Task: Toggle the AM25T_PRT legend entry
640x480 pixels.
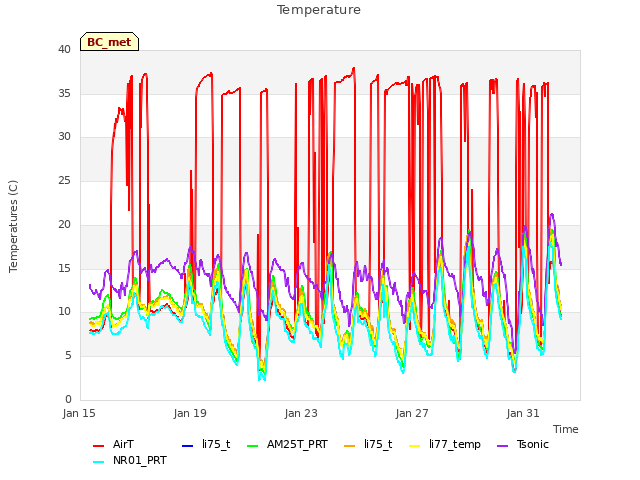Action: [x=287, y=444]
